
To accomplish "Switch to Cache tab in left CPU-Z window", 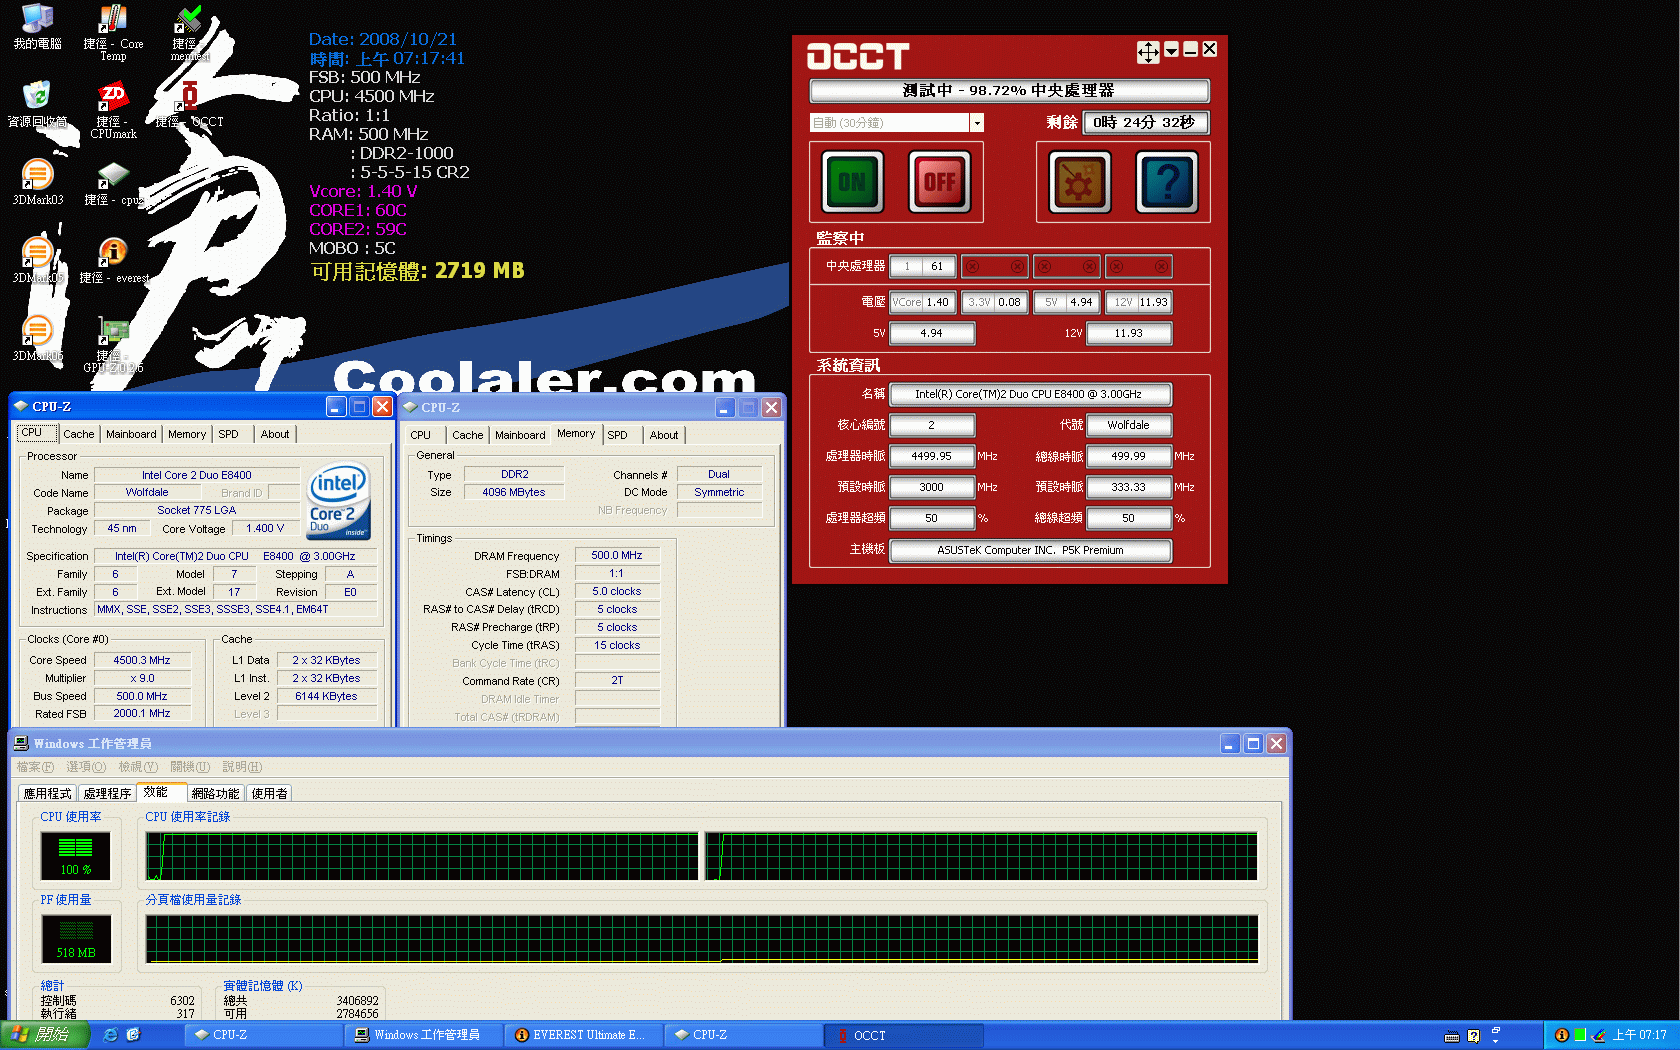I will tap(79, 434).
